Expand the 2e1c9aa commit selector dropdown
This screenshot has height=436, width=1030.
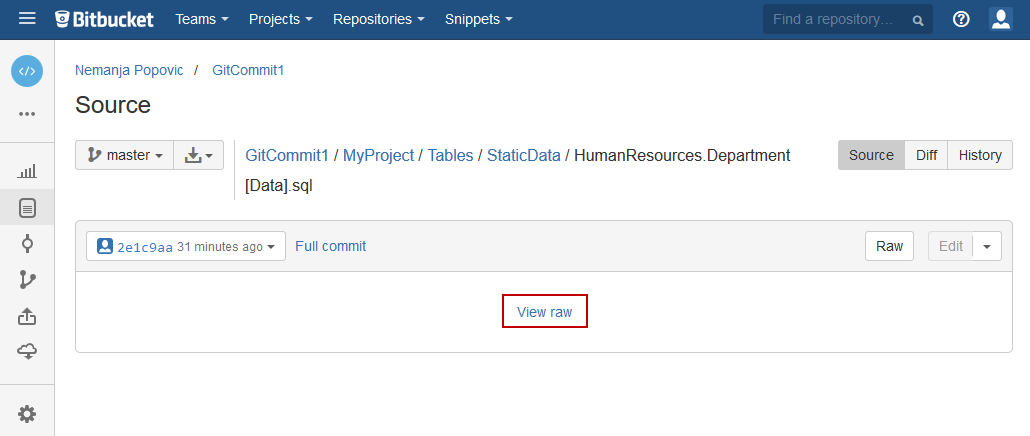coord(186,246)
